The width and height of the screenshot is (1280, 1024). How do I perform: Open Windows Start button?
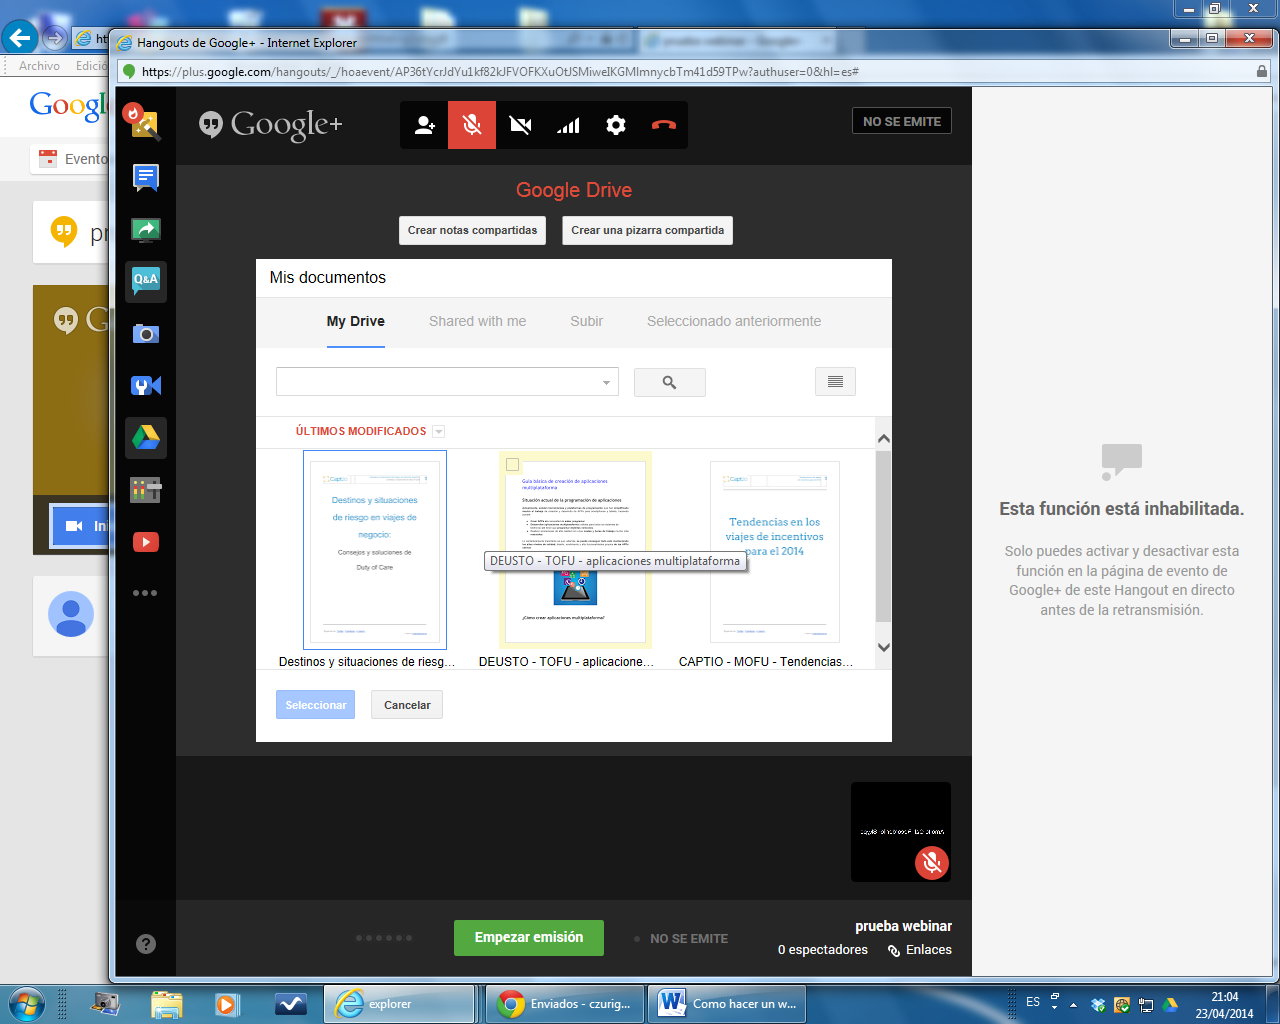tap(24, 1003)
